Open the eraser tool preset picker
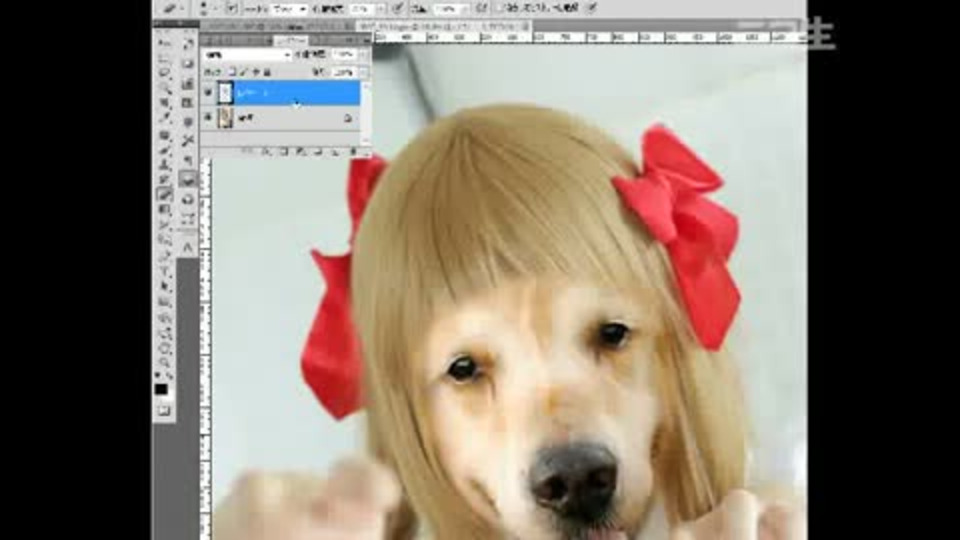 [x=174, y=8]
